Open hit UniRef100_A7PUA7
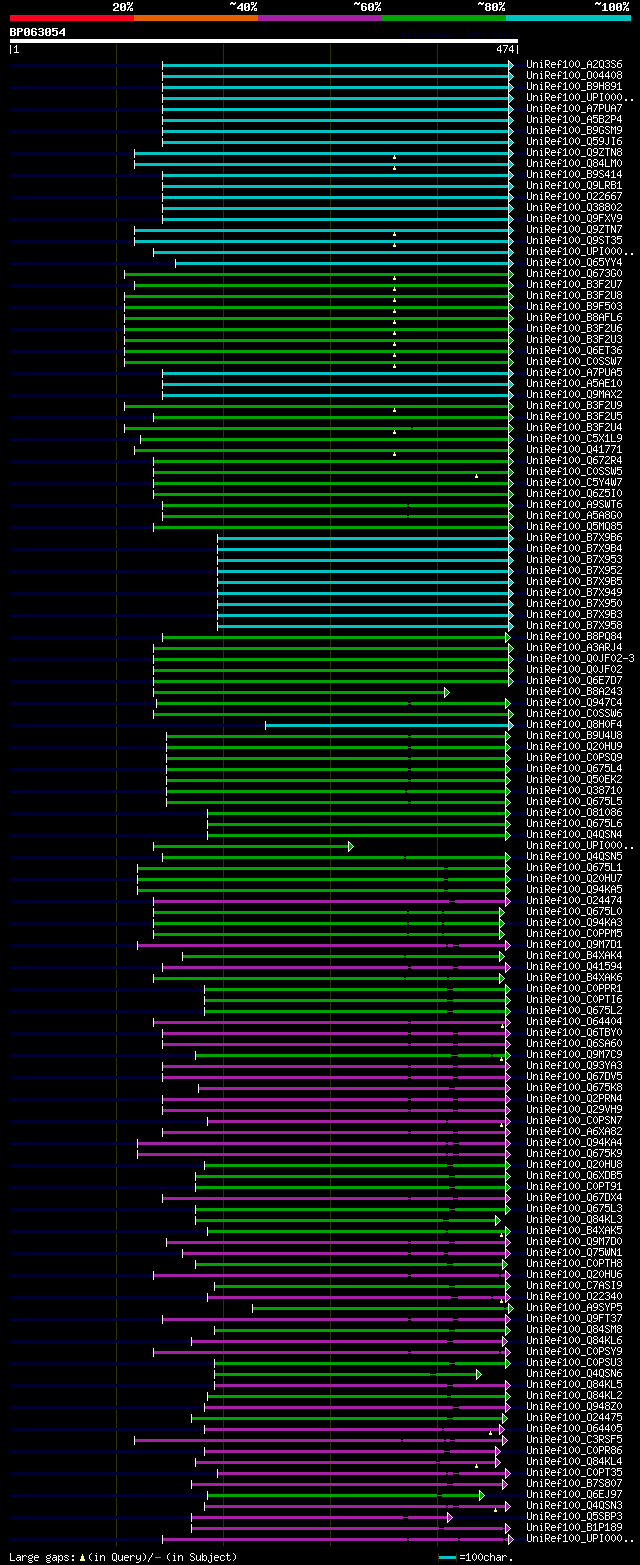 [576, 108]
